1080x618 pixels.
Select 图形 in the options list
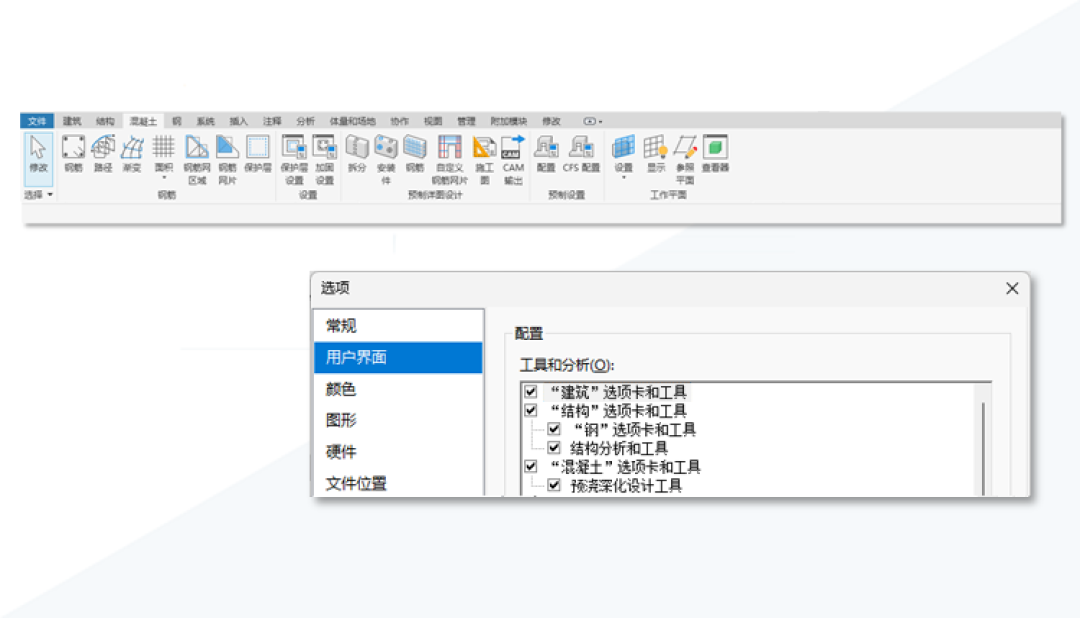point(398,420)
